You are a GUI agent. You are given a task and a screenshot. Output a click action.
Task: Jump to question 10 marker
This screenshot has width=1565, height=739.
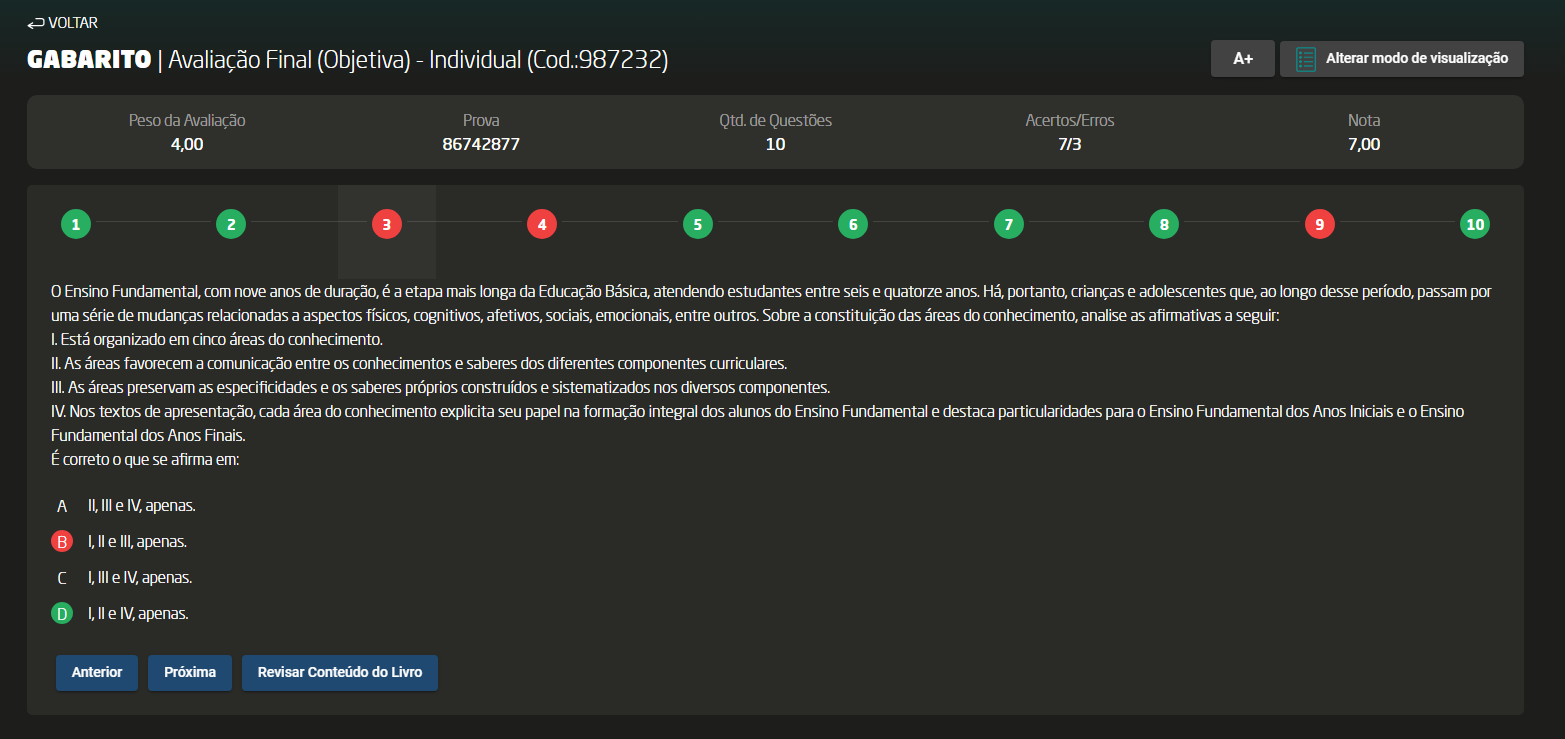(x=1474, y=225)
